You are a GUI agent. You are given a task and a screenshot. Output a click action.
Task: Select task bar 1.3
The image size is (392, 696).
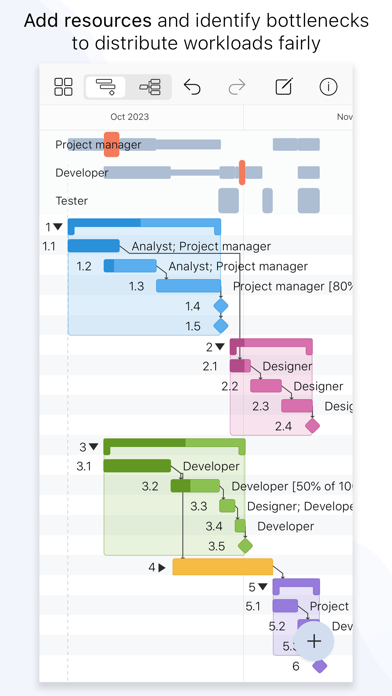point(188,286)
